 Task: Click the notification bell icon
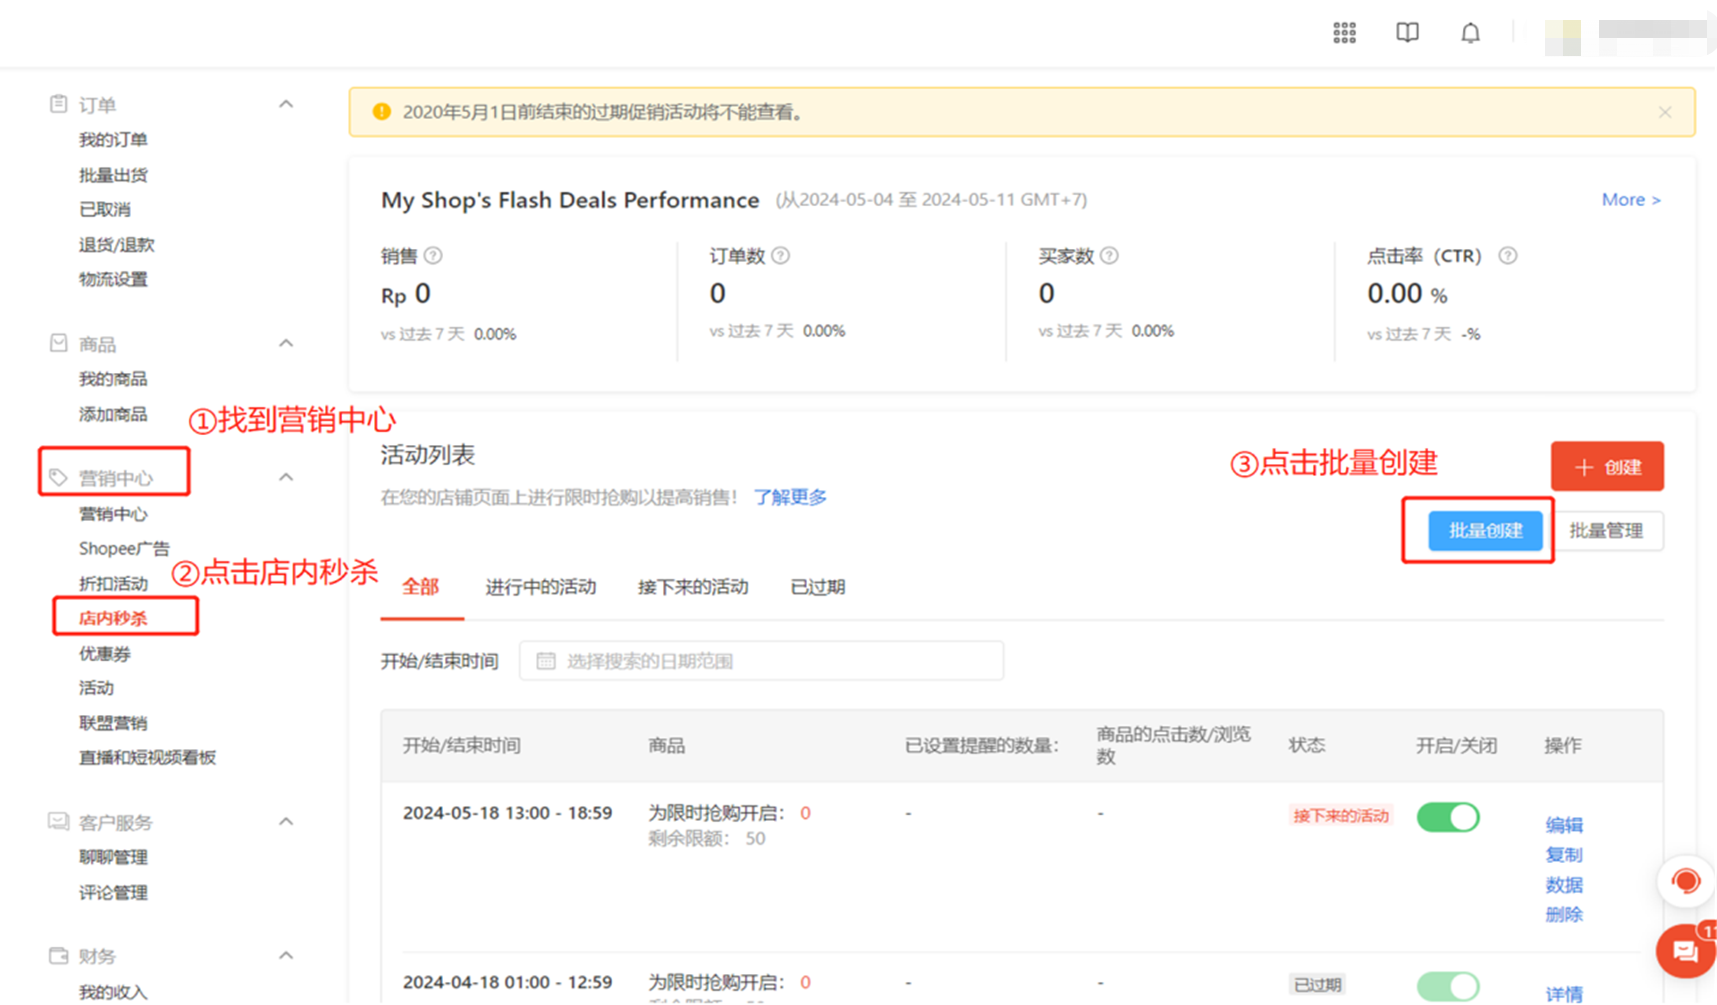(x=1470, y=32)
